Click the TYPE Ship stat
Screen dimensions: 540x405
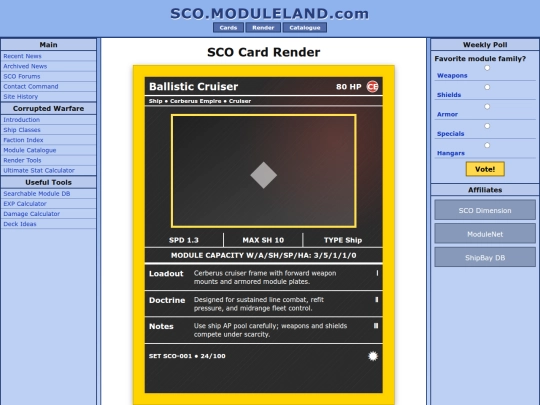point(343,240)
